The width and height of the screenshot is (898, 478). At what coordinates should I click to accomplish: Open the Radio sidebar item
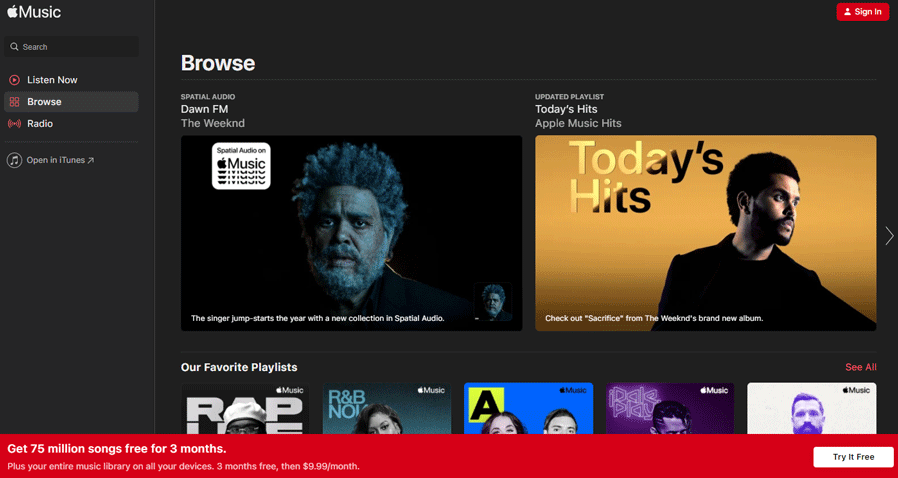pos(71,124)
